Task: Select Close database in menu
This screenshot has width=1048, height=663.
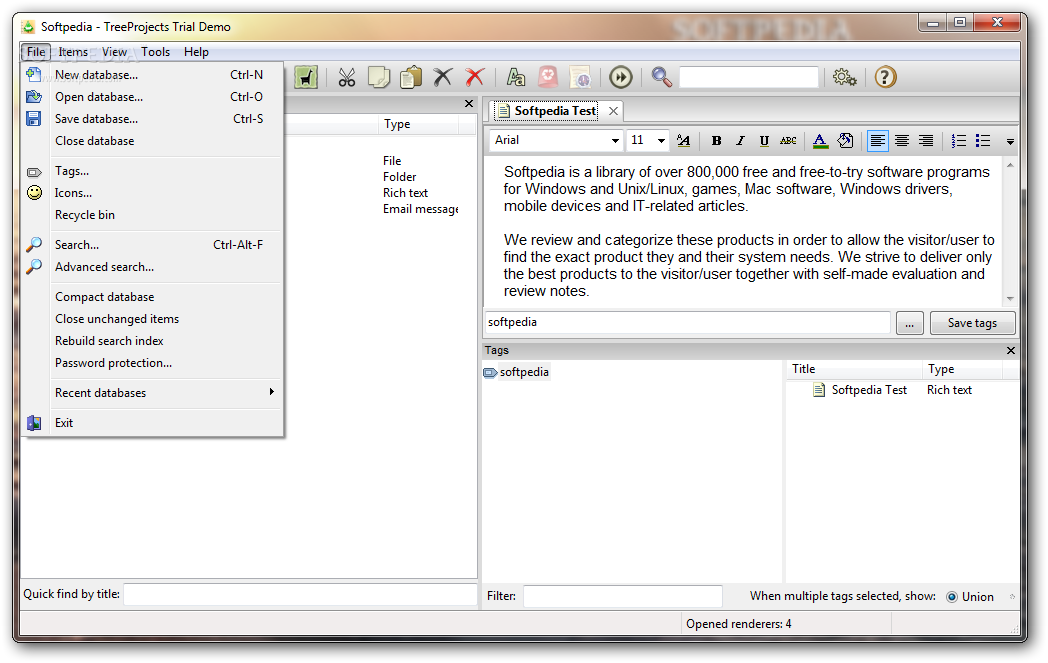Action: (153, 141)
